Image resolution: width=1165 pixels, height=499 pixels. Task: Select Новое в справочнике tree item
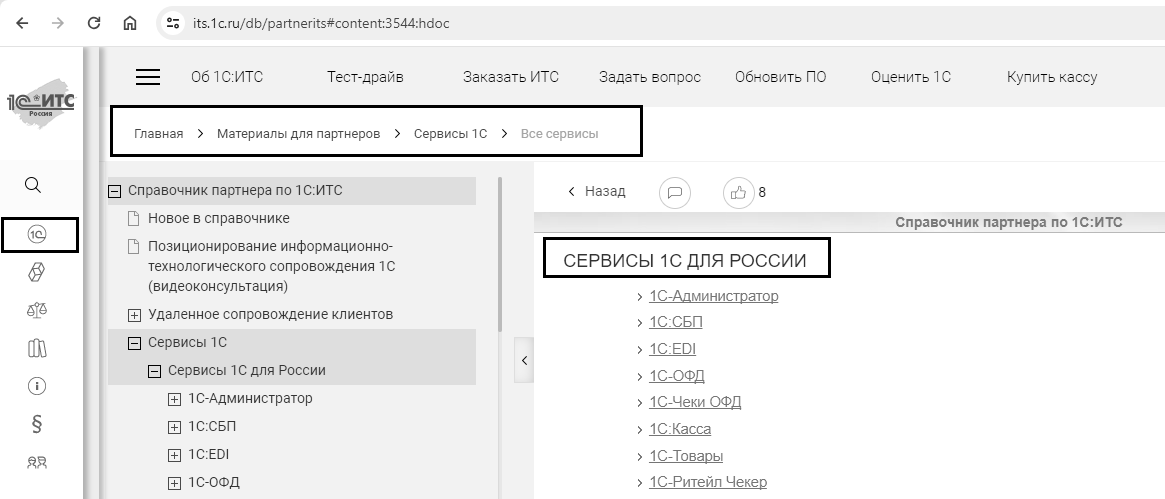tap(218, 218)
